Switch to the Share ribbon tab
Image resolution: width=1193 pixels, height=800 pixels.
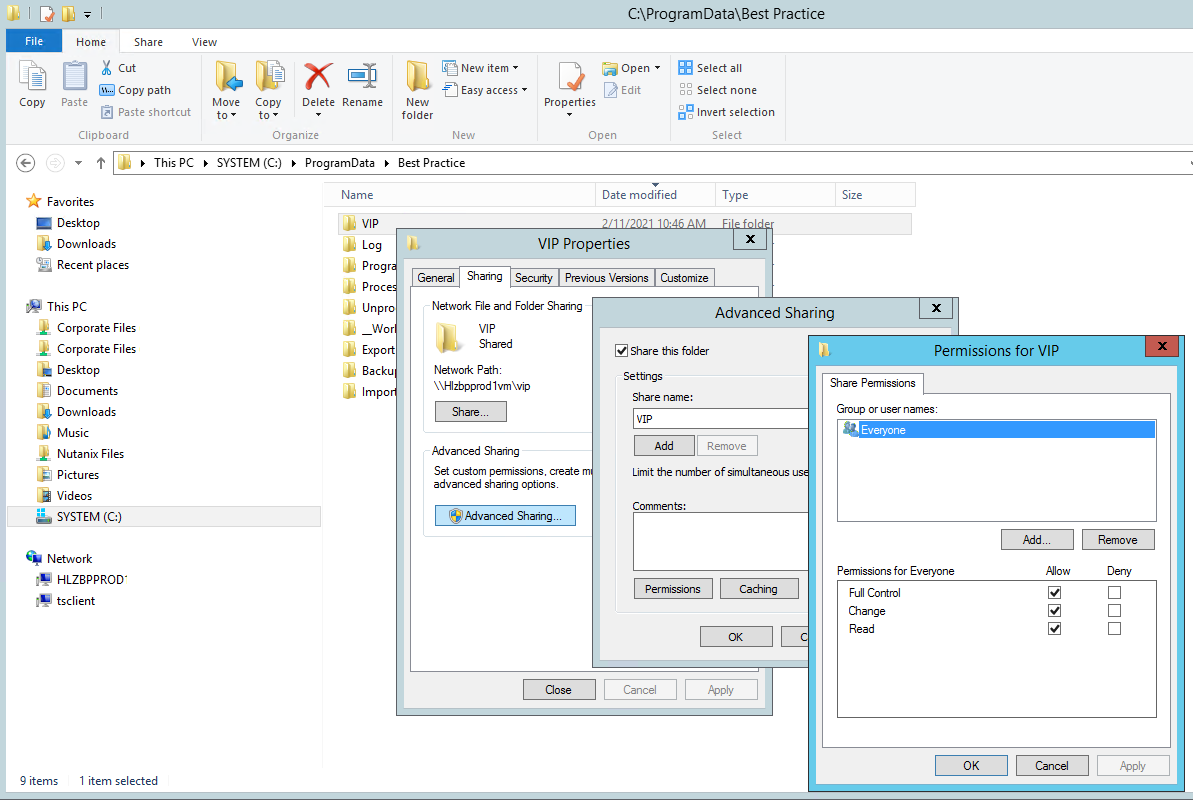[148, 42]
